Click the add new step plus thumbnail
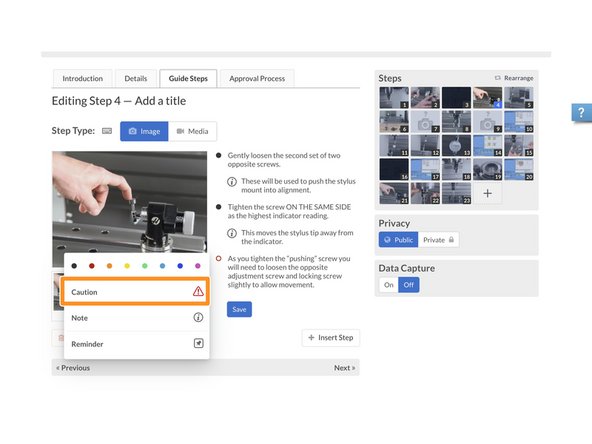 pos(487,193)
